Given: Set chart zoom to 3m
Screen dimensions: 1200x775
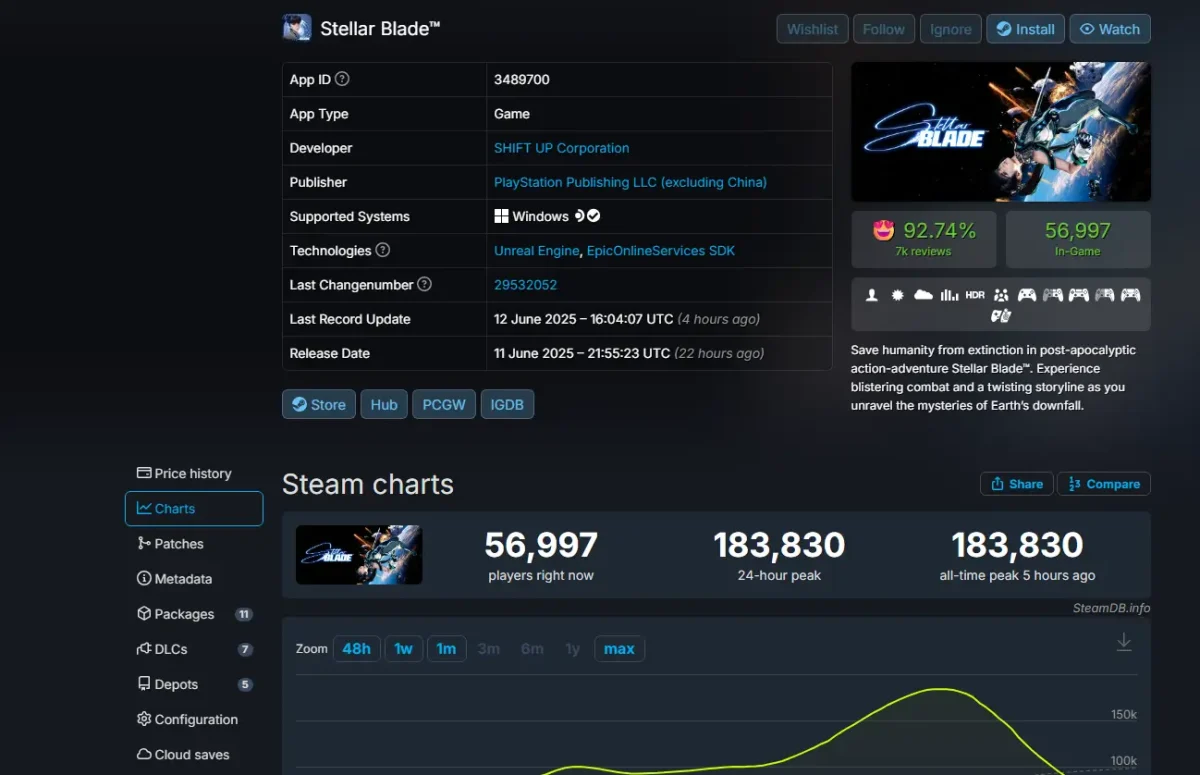Looking at the screenshot, I should (489, 649).
